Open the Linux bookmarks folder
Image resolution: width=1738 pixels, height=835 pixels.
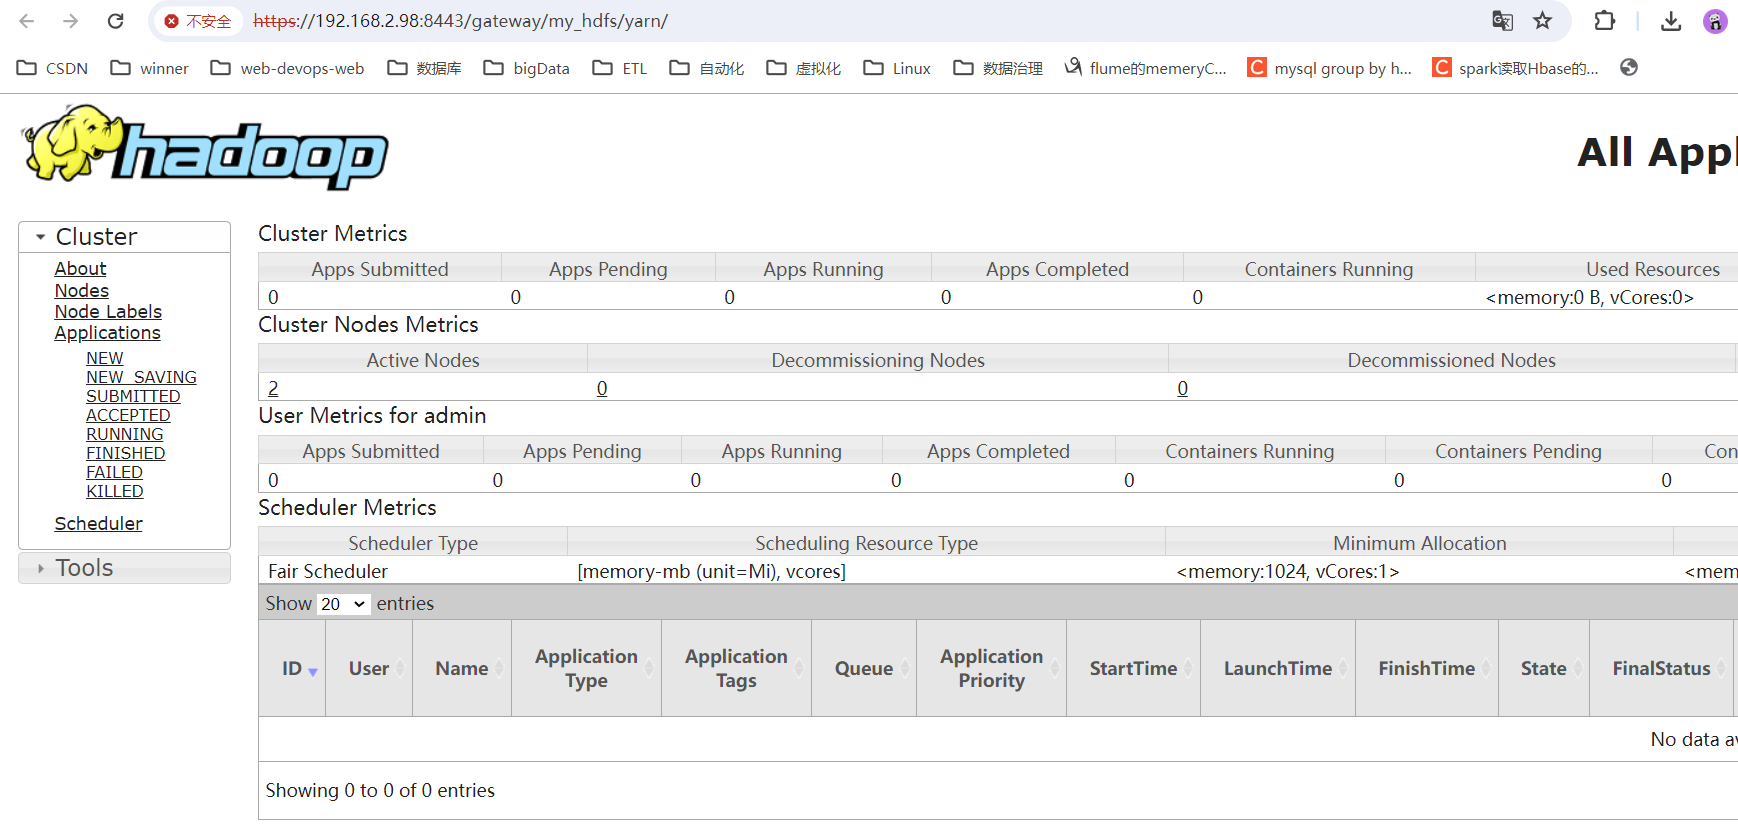click(897, 68)
